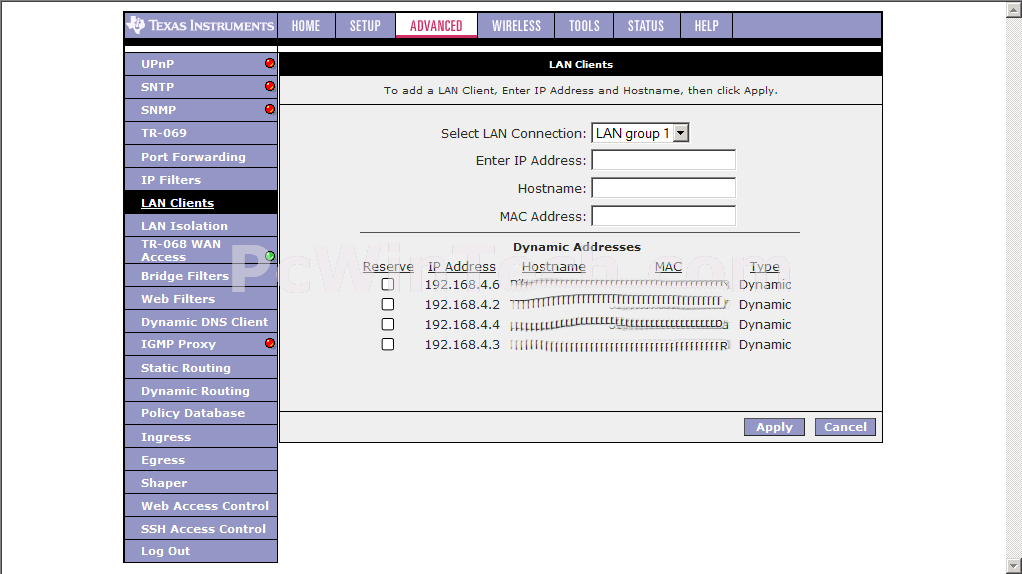This screenshot has width=1022, height=574.
Task: Click the IP Address column header
Action: point(461,266)
